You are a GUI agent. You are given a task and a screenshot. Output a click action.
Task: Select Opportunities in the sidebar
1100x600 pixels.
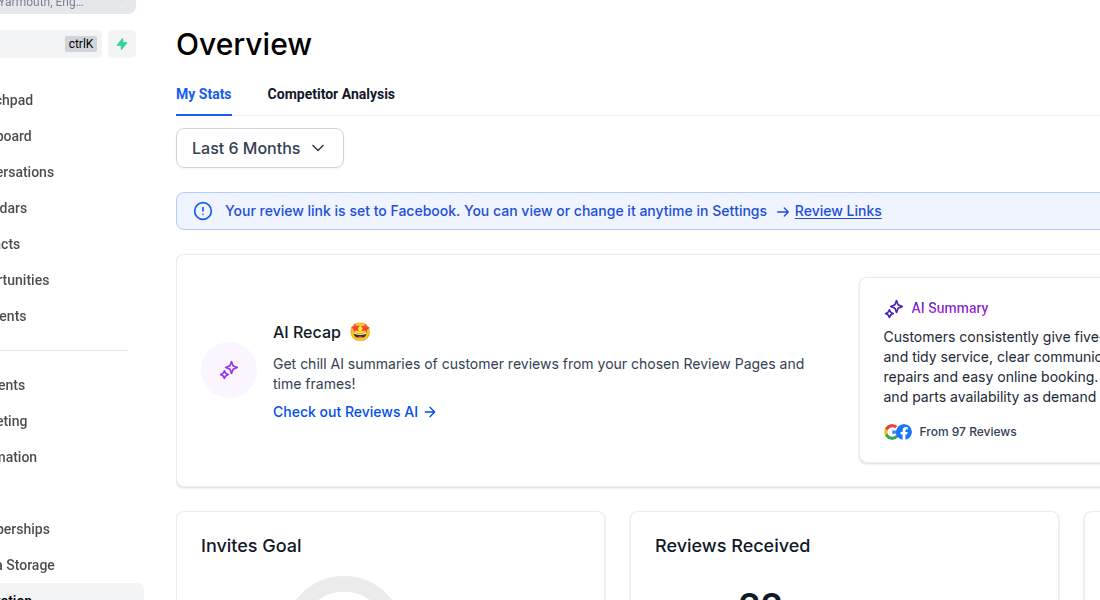point(24,280)
